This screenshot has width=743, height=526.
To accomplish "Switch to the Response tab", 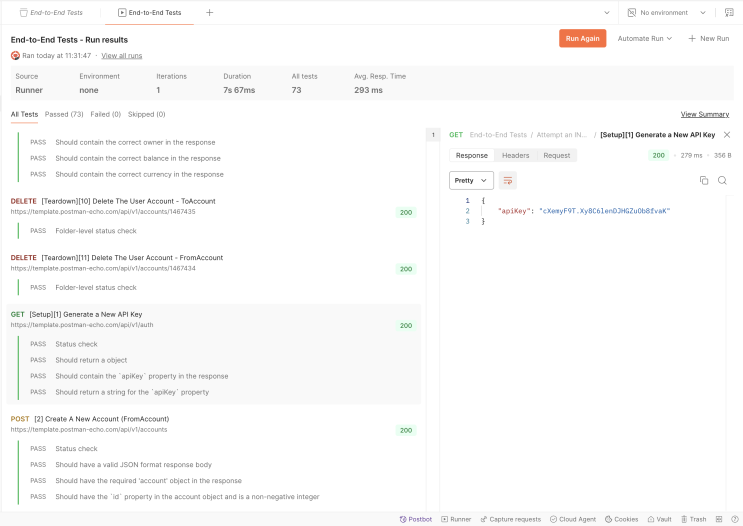I will point(471,155).
